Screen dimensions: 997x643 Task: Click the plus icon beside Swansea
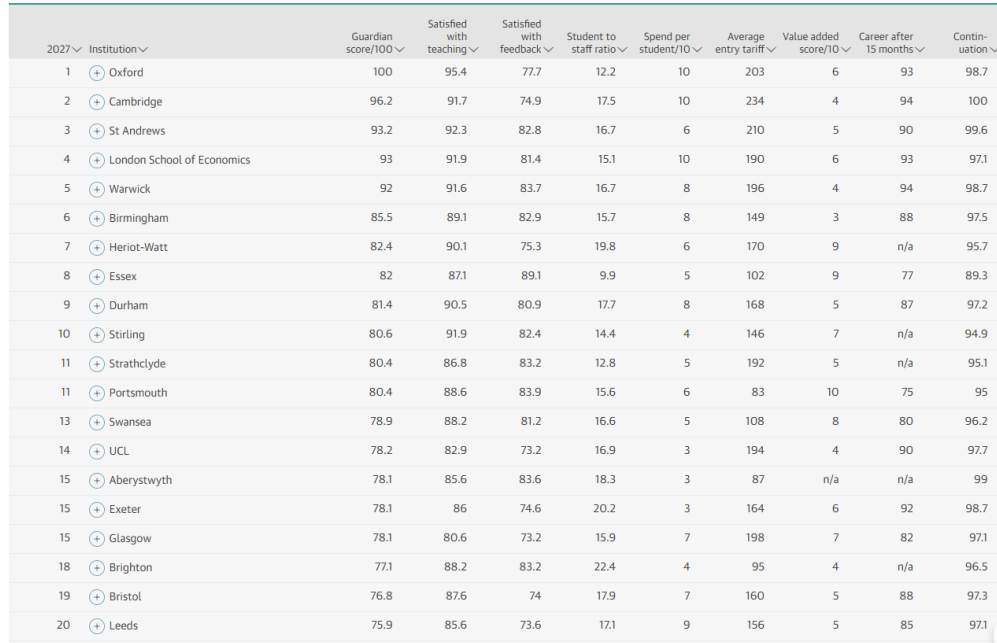pos(97,422)
